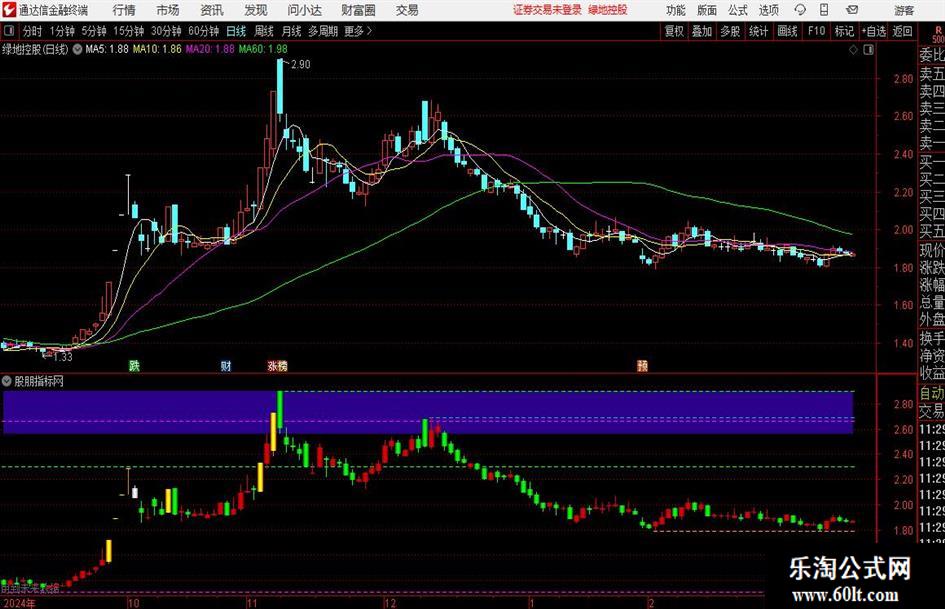Image resolution: width=945 pixels, height=609 pixels.
Task: Expand the 更多 periods chevron
Action: (369, 31)
